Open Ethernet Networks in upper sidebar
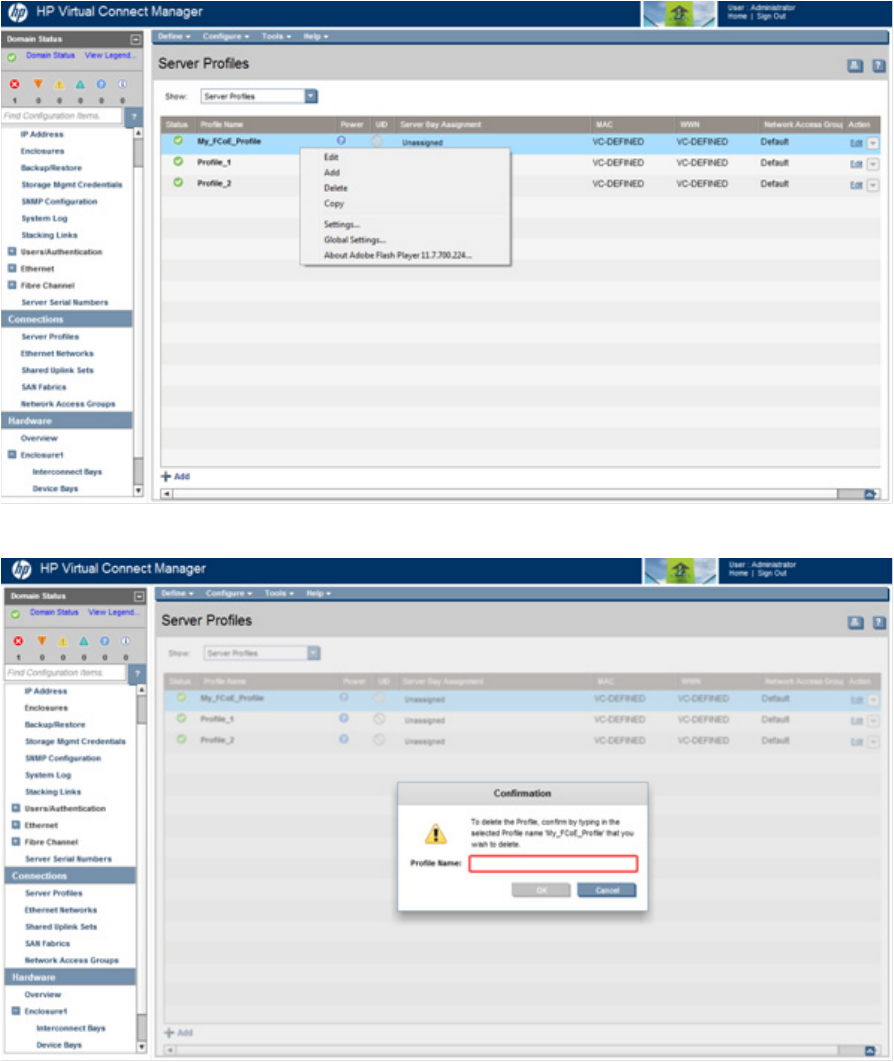The image size is (894, 1062). click(57, 354)
